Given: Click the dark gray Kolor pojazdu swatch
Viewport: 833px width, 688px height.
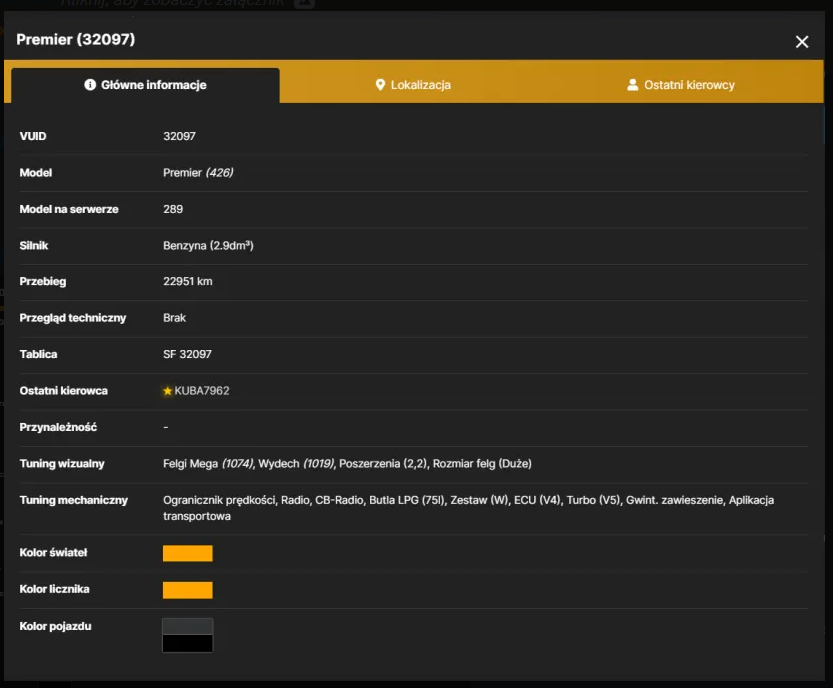Looking at the screenshot, I should pyautogui.click(x=188, y=626).
